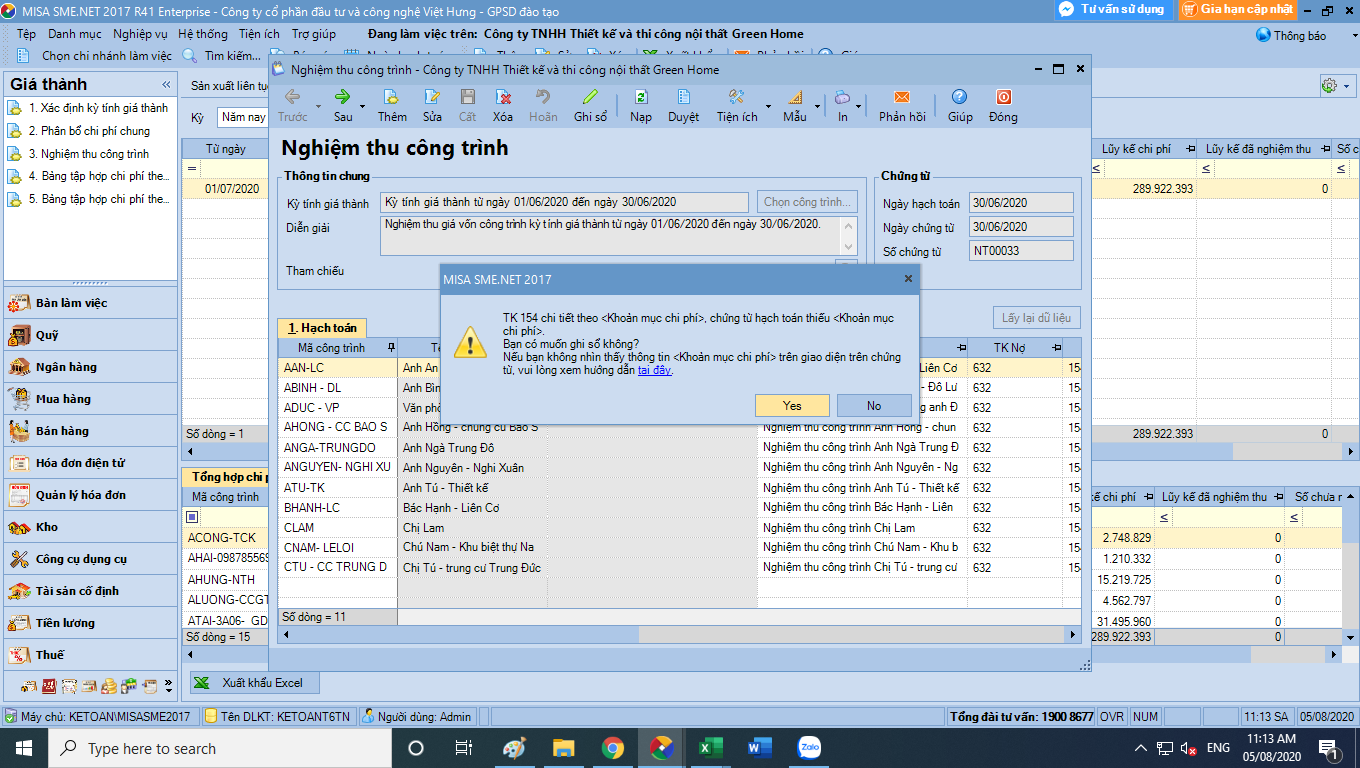The image size is (1360, 768).
Task: Open Công cụ dụng cụ module
Action: pyautogui.click(x=90, y=559)
